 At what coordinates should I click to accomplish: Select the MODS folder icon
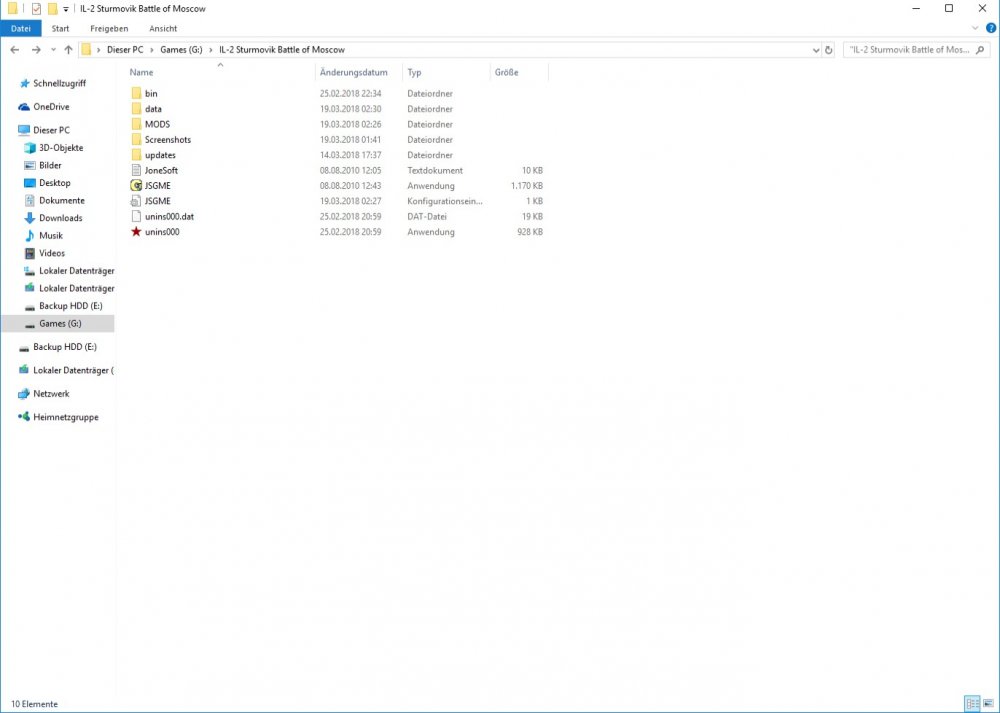[136, 124]
